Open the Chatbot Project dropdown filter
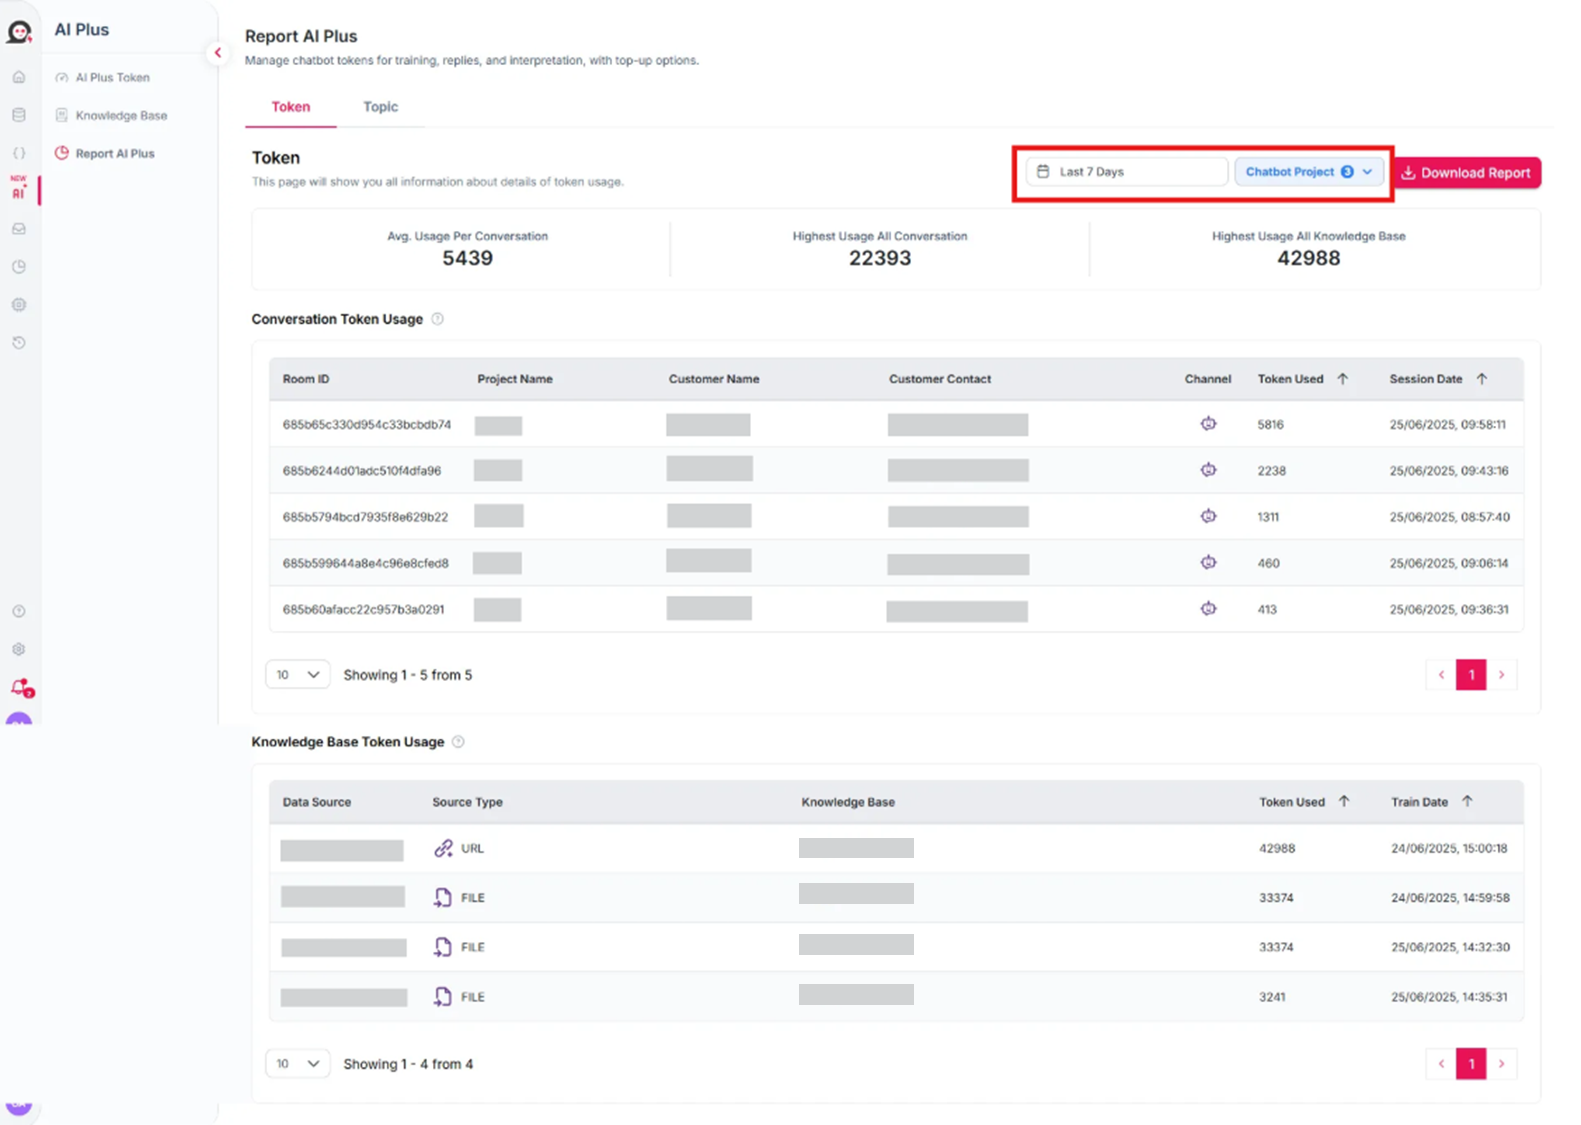1581x1125 pixels. coord(1308,172)
